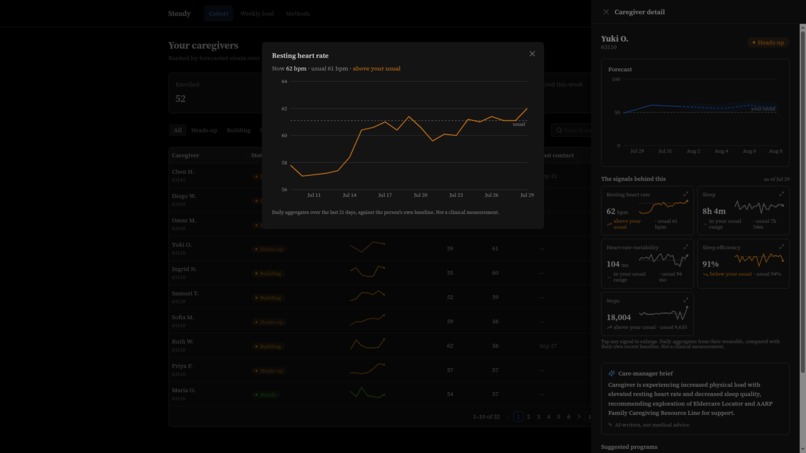Open Ingrid N. caregiver row
This screenshot has width=806, height=453.
coord(380,273)
